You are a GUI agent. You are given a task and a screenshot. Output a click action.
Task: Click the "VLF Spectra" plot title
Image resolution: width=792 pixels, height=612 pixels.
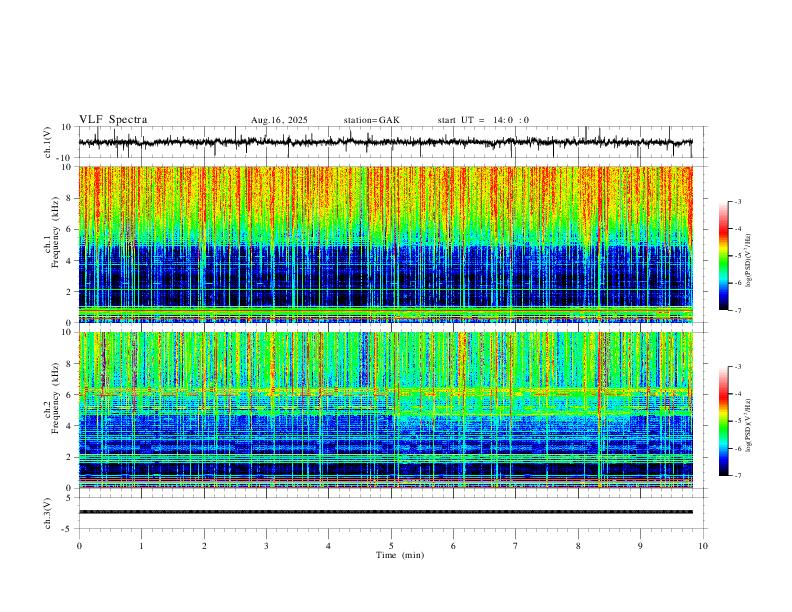tap(113, 120)
